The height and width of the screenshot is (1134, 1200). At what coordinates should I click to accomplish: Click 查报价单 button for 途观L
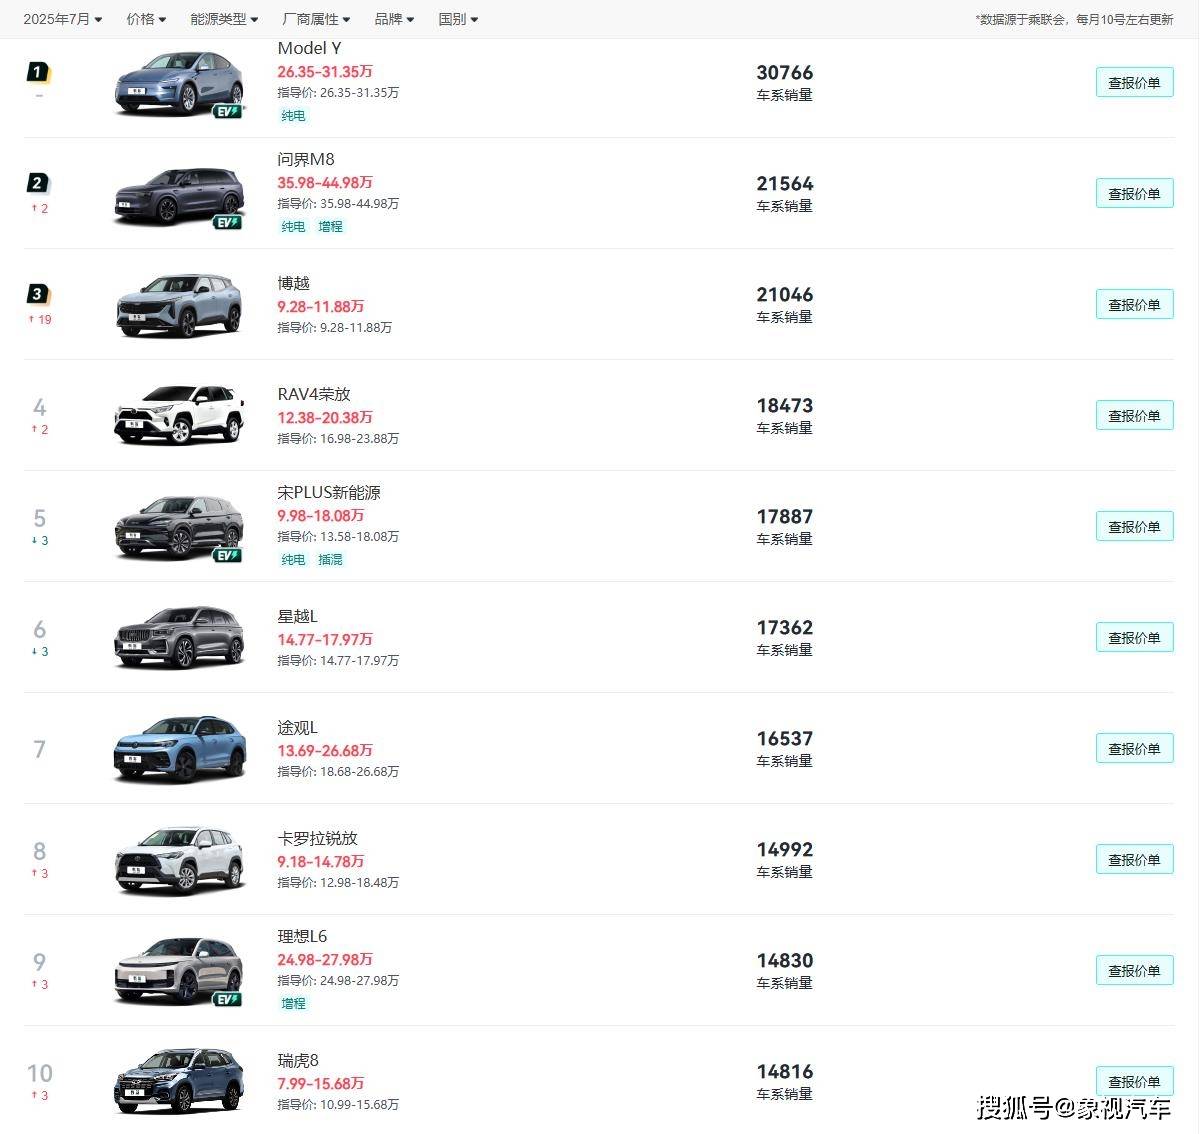pyautogui.click(x=1134, y=749)
